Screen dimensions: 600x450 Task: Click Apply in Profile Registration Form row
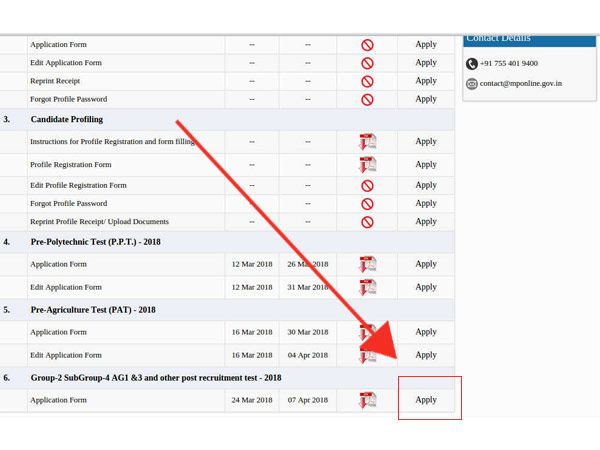(x=426, y=165)
